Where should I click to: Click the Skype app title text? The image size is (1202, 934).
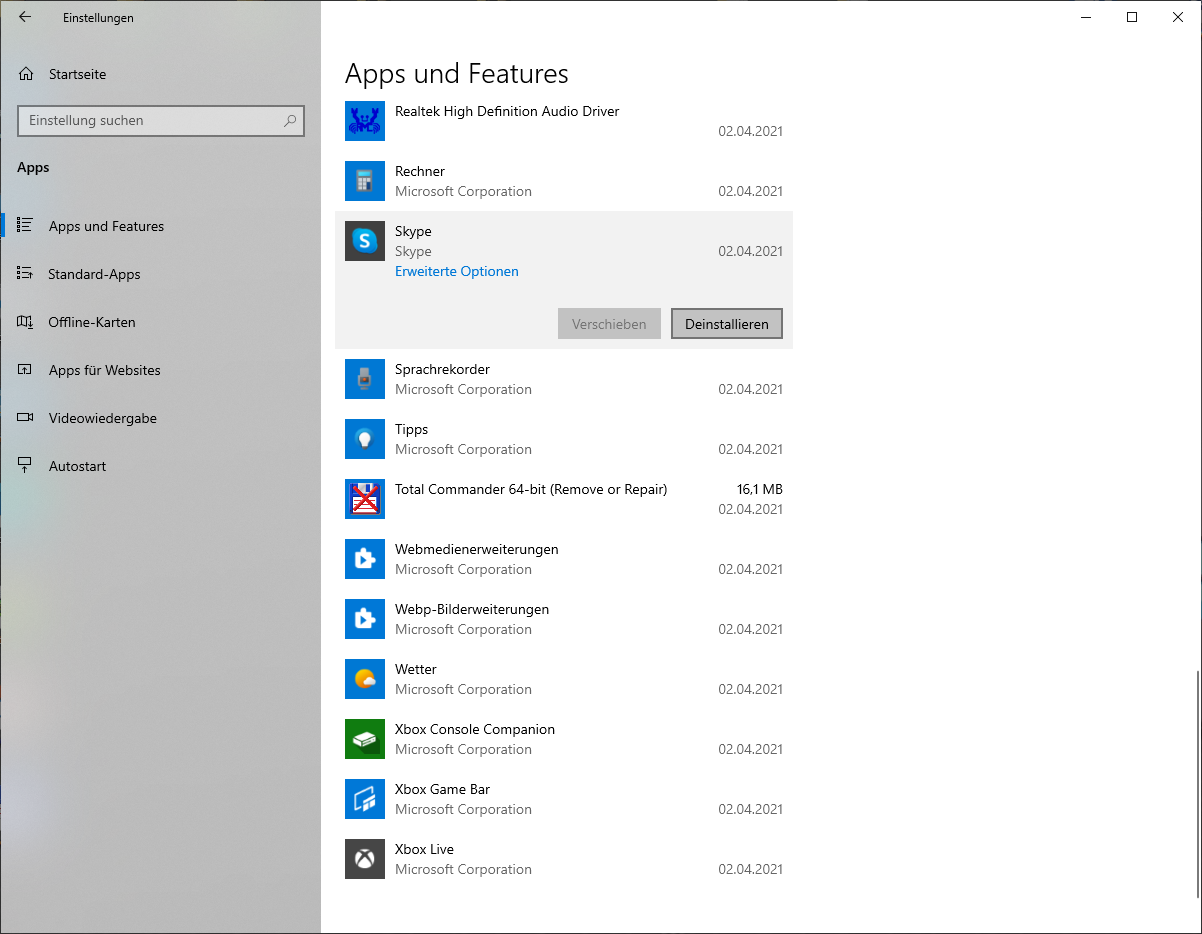tap(413, 231)
